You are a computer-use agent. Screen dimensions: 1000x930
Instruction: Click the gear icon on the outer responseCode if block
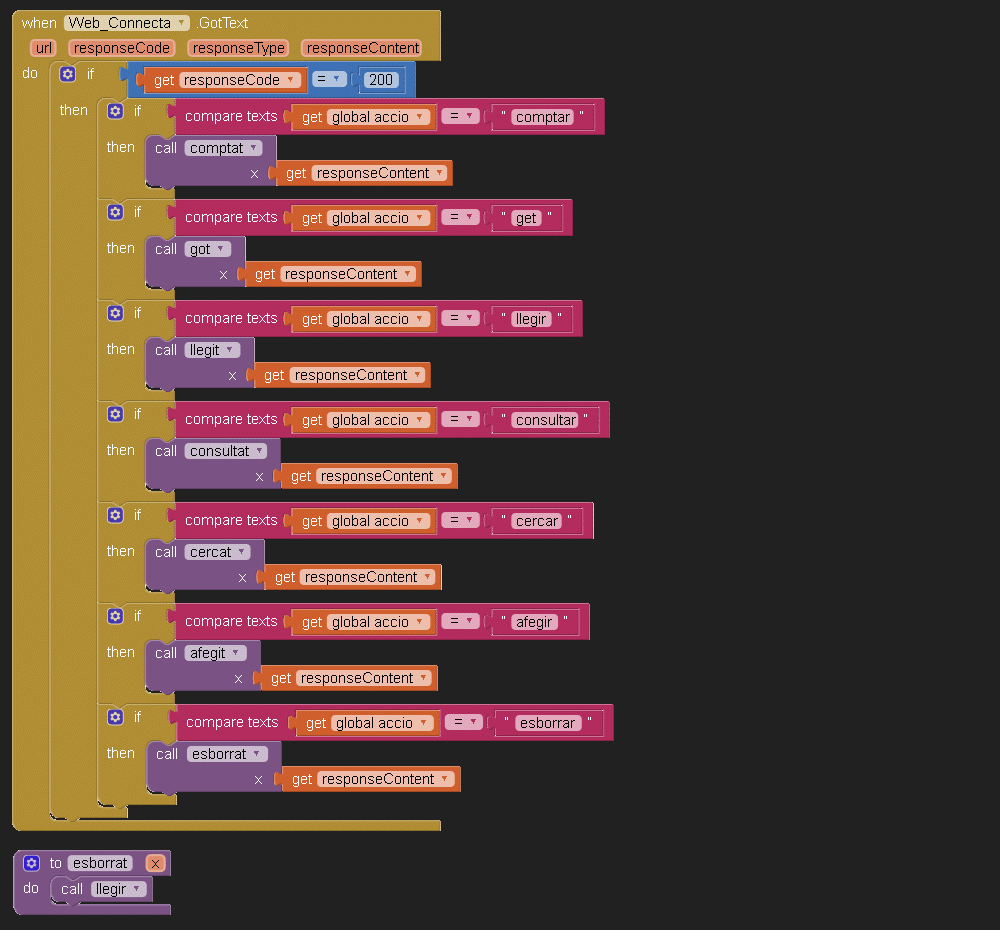68,74
